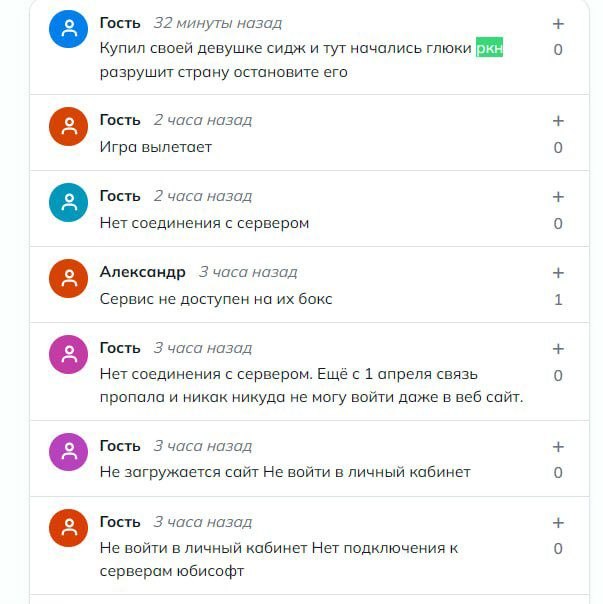Upvote the "Нет подключения к серверам юбисофт" comment
This screenshot has width=603, height=604.
[x=558, y=523]
